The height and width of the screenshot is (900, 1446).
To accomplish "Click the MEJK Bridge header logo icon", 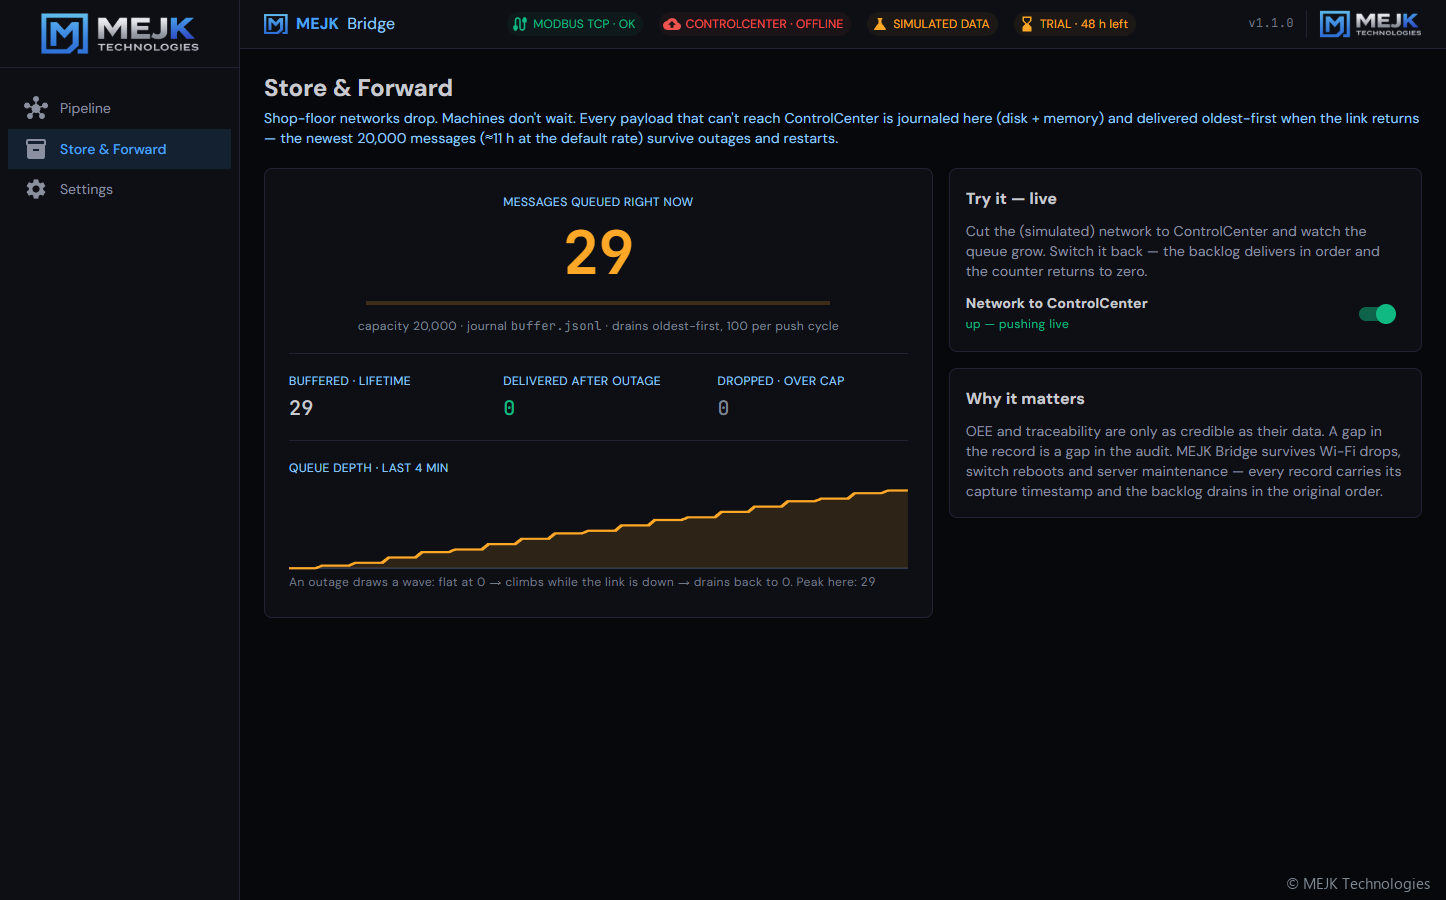I will tap(276, 24).
